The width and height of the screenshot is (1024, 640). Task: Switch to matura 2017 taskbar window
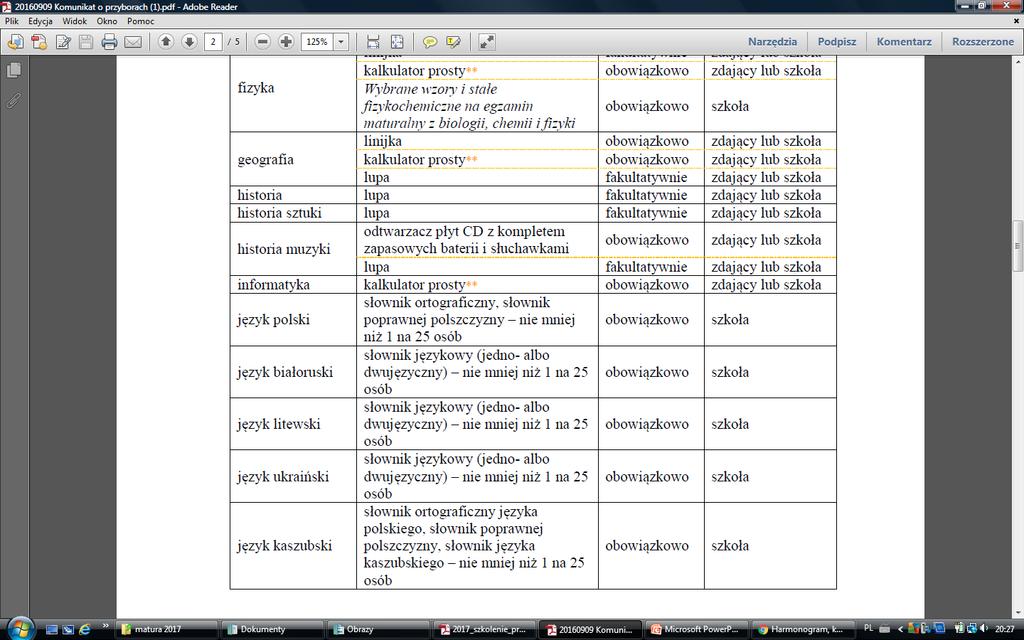tap(167, 630)
